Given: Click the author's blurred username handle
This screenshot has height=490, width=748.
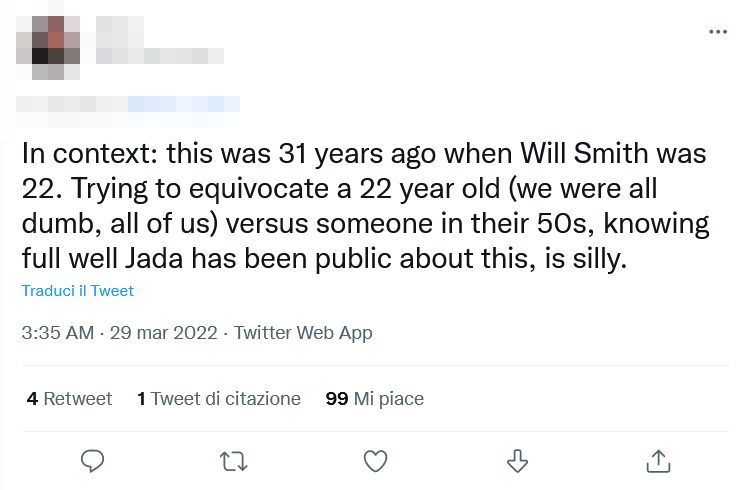Looking at the screenshot, I should click(130, 103).
